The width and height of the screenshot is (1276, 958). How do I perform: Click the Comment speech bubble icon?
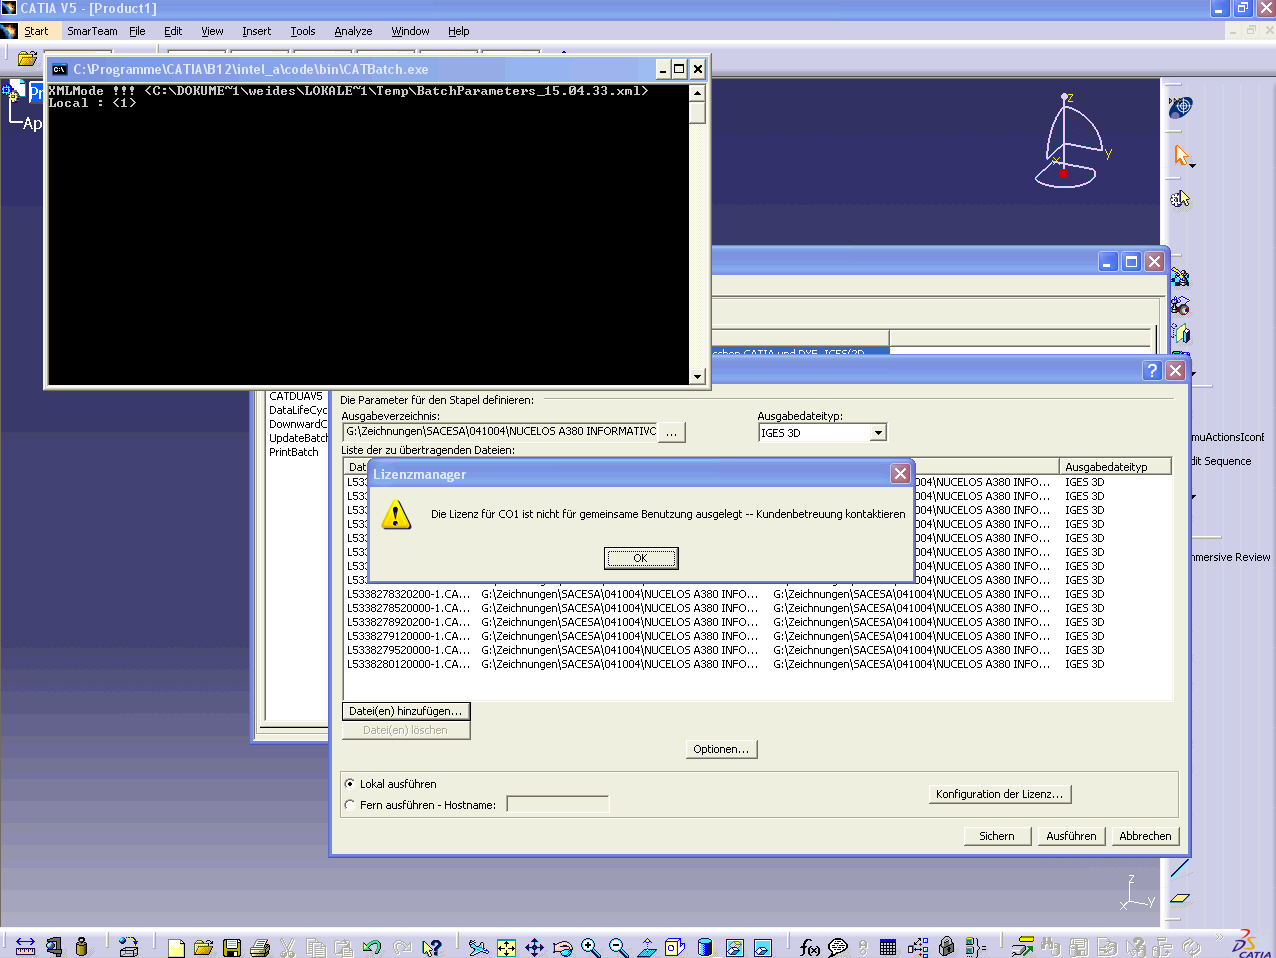point(838,947)
